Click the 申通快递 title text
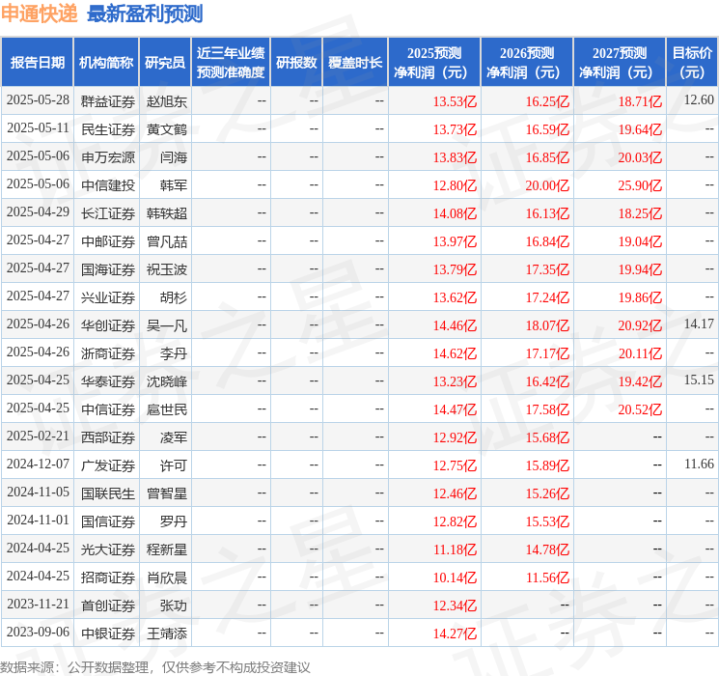Image resolution: width=719 pixels, height=676 pixels. 39,14
